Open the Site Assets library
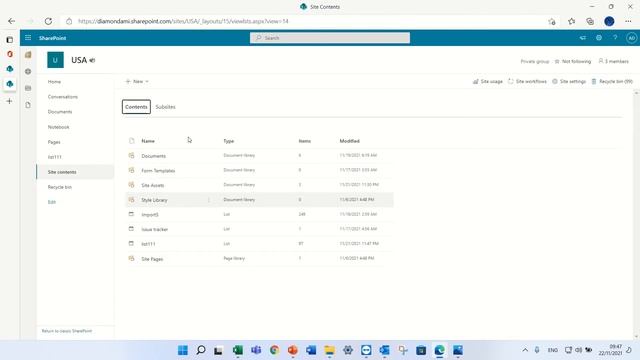 click(x=153, y=185)
